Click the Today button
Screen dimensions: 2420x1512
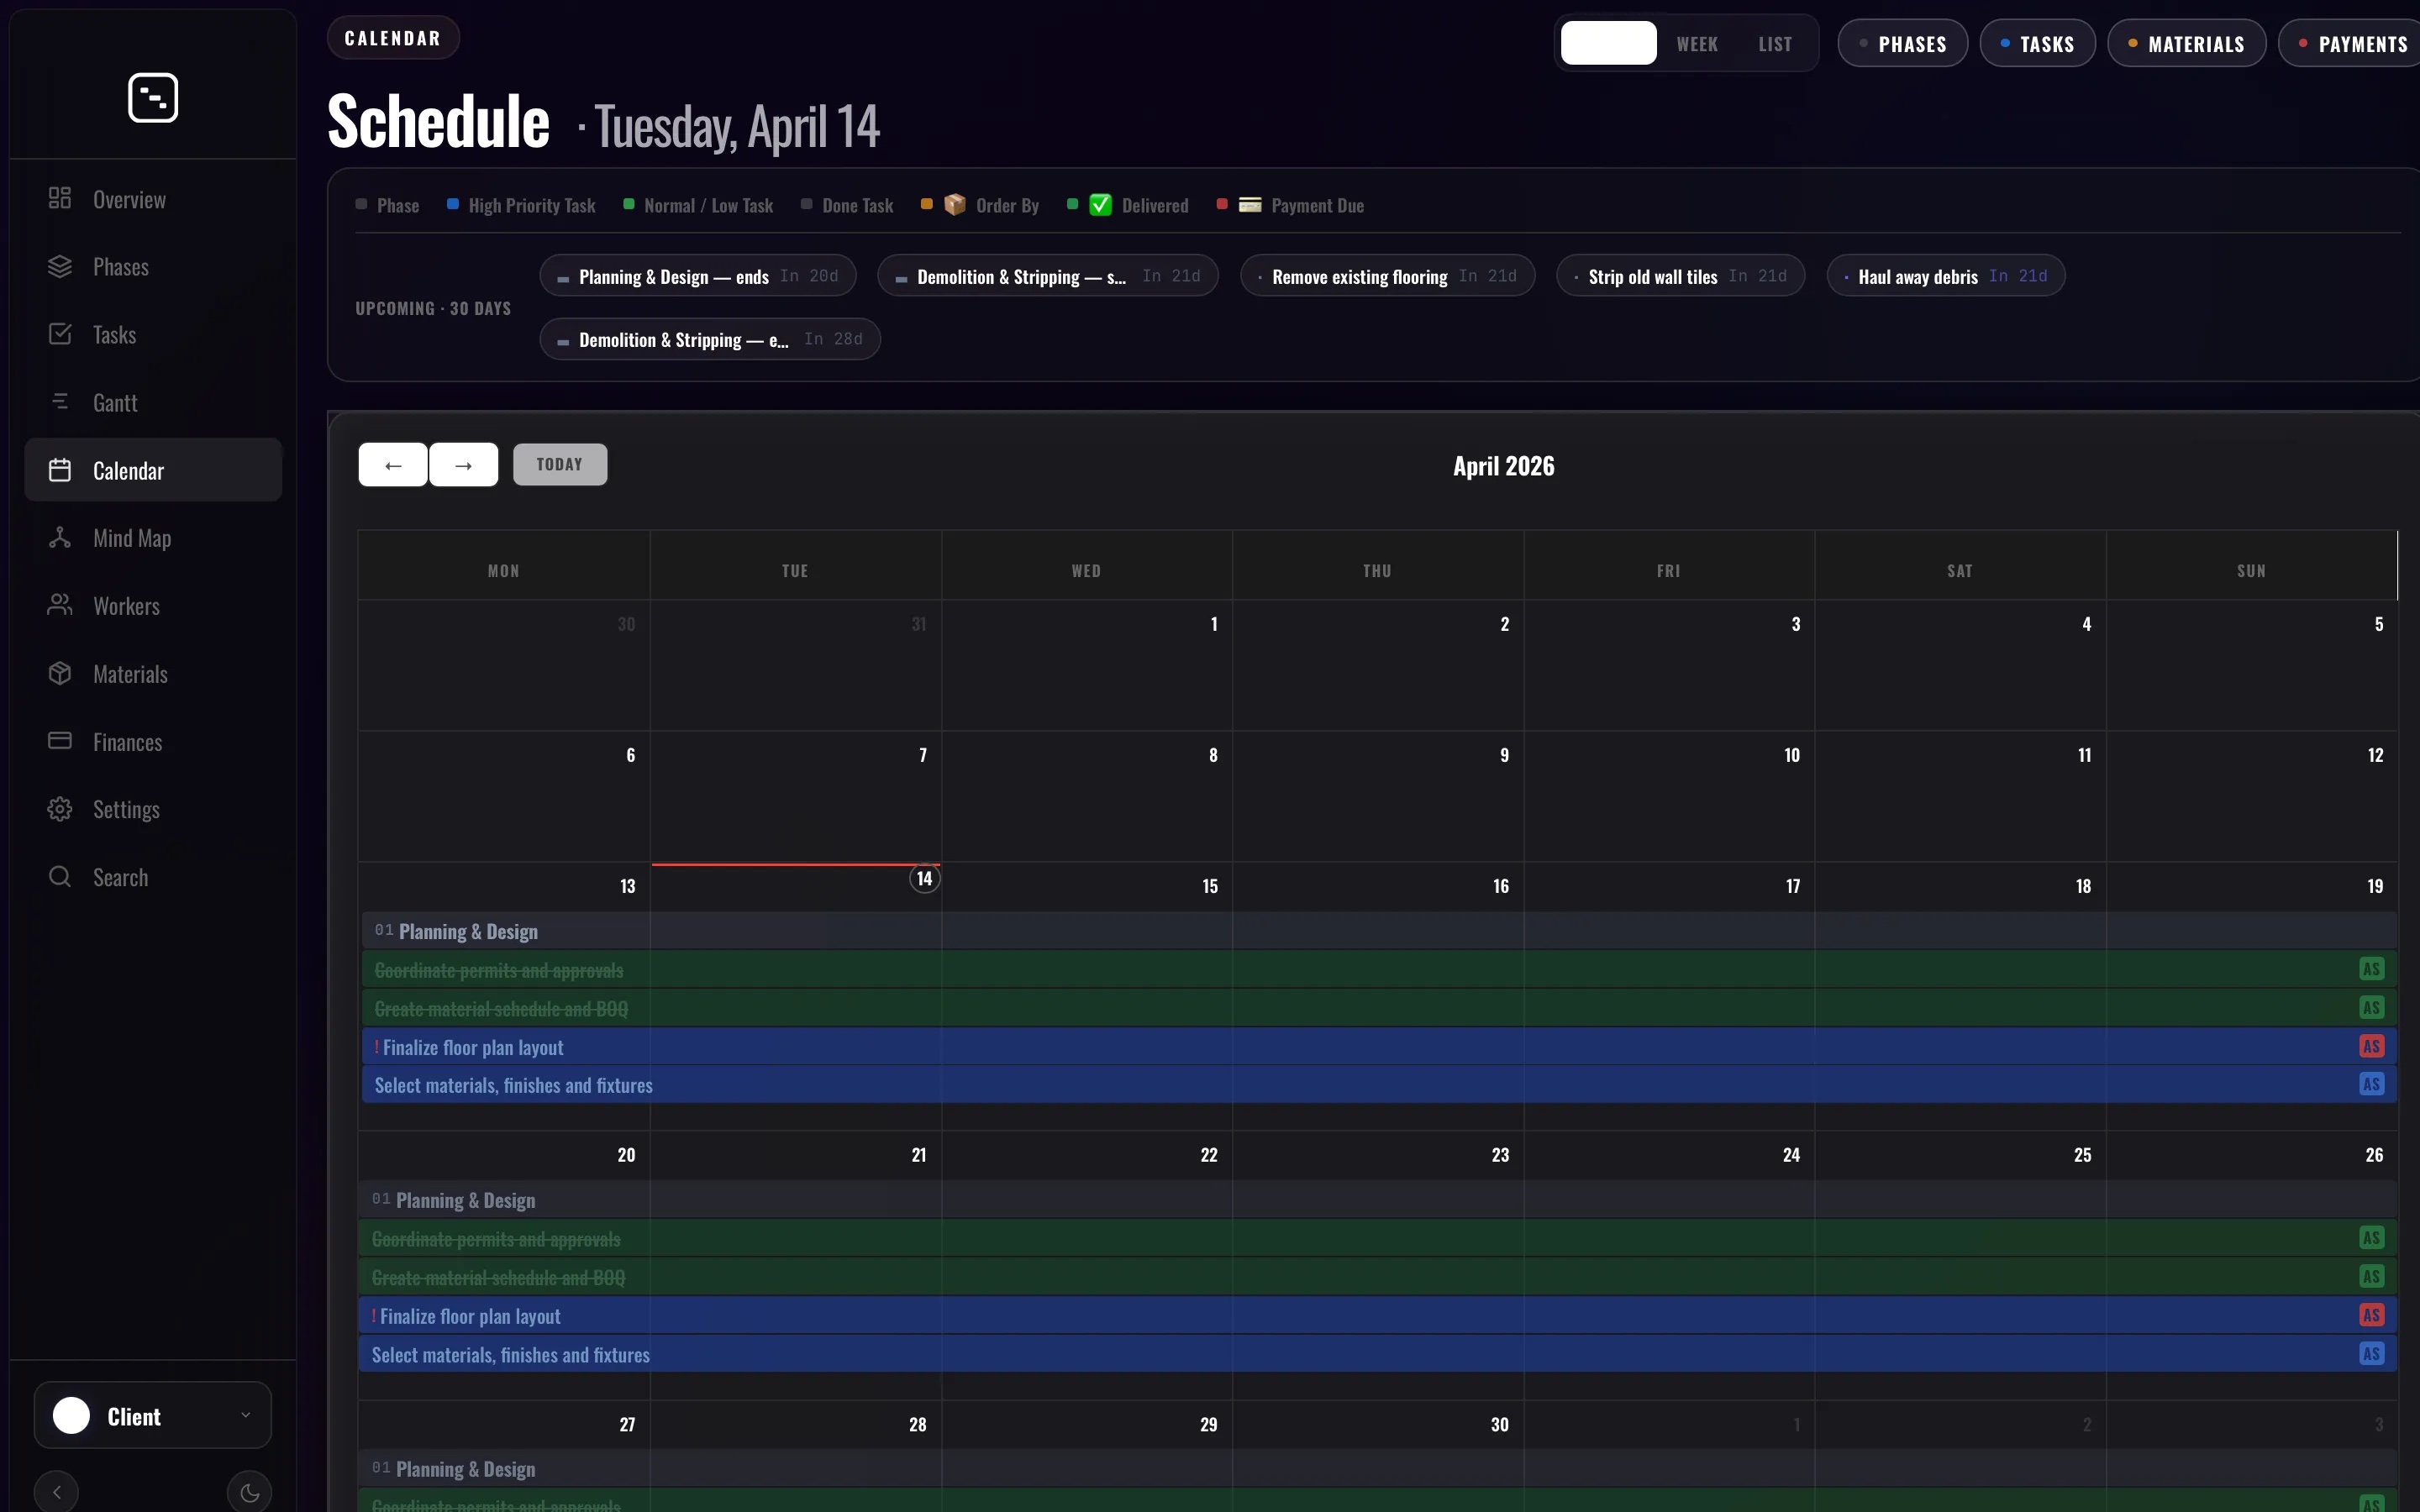(x=560, y=465)
